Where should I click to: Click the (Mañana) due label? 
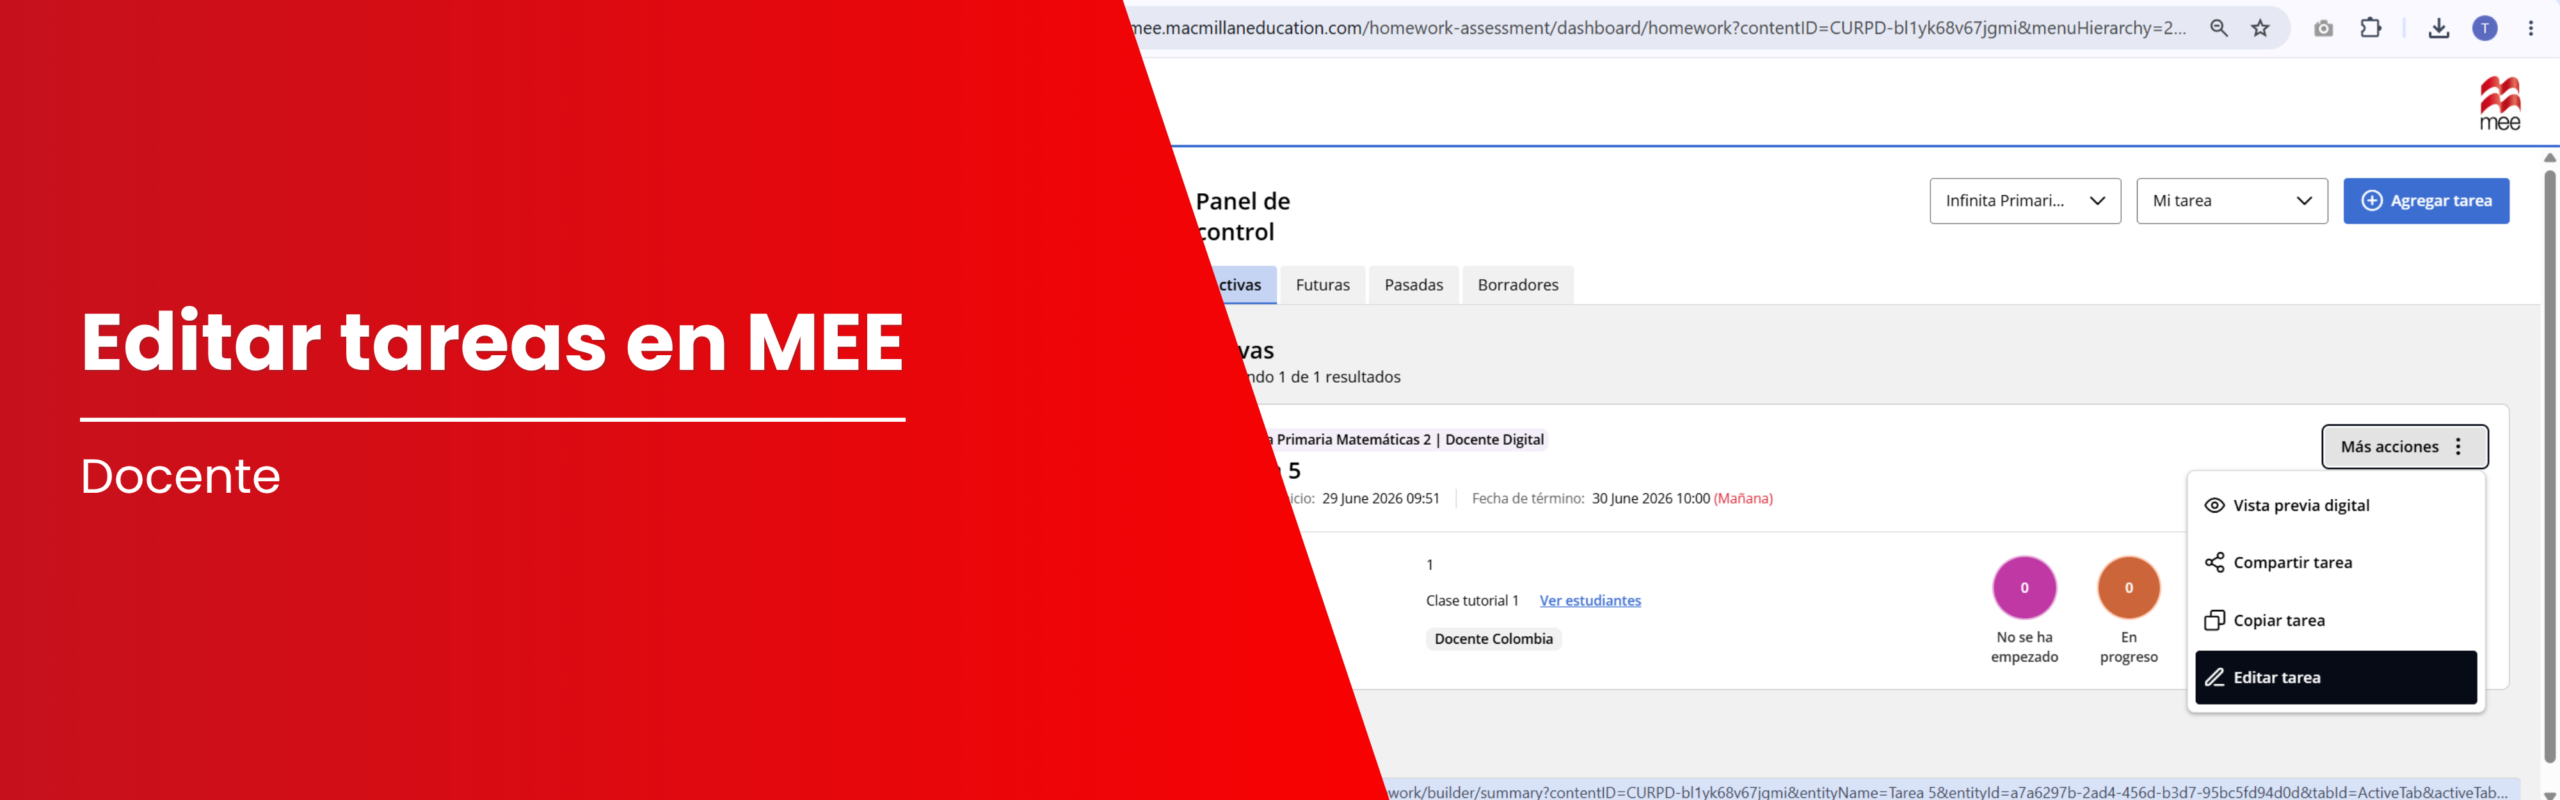tap(1743, 499)
